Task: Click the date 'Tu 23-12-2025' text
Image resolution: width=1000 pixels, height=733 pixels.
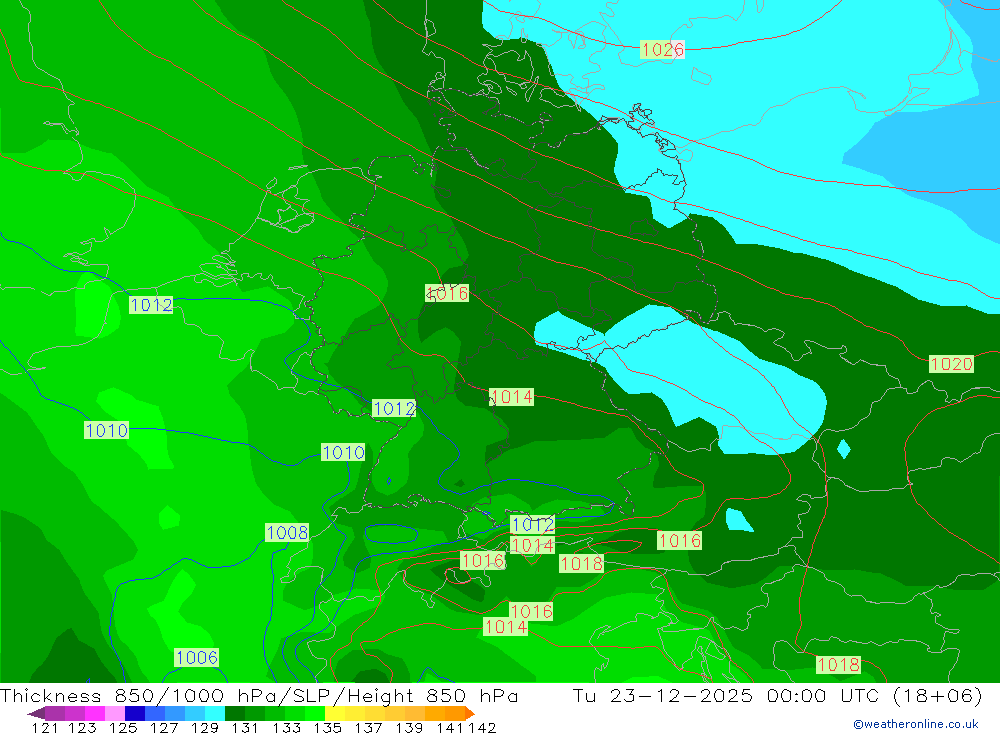Action: (663, 695)
